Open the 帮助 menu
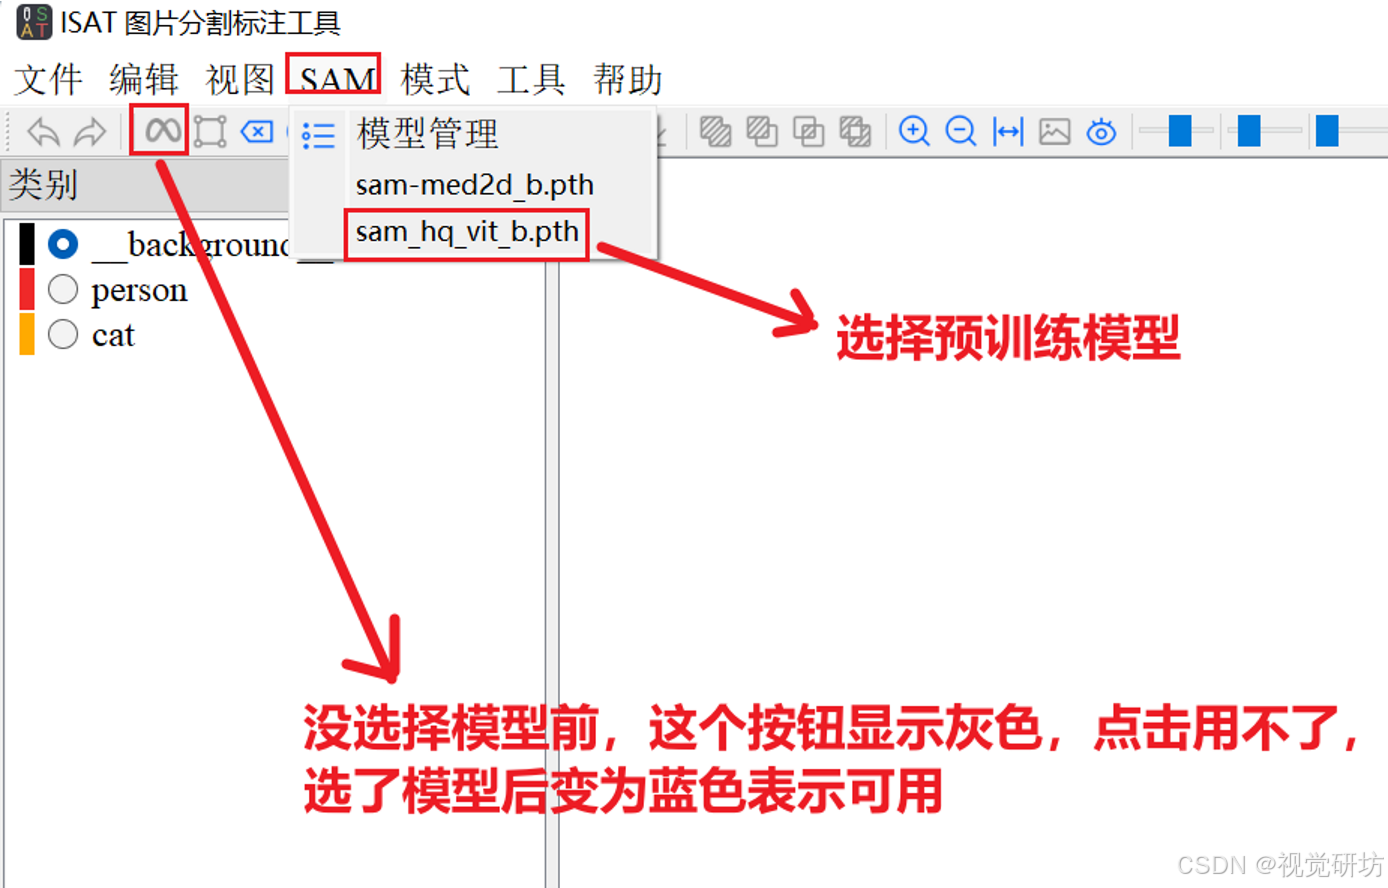This screenshot has width=1388, height=888. click(627, 79)
